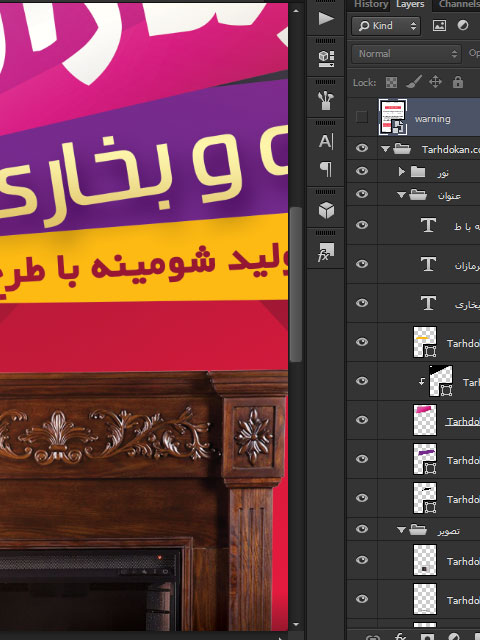Click the Tarhdokan.com group folder icon
This screenshot has width=480, height=640.
(x=402, y=149)
